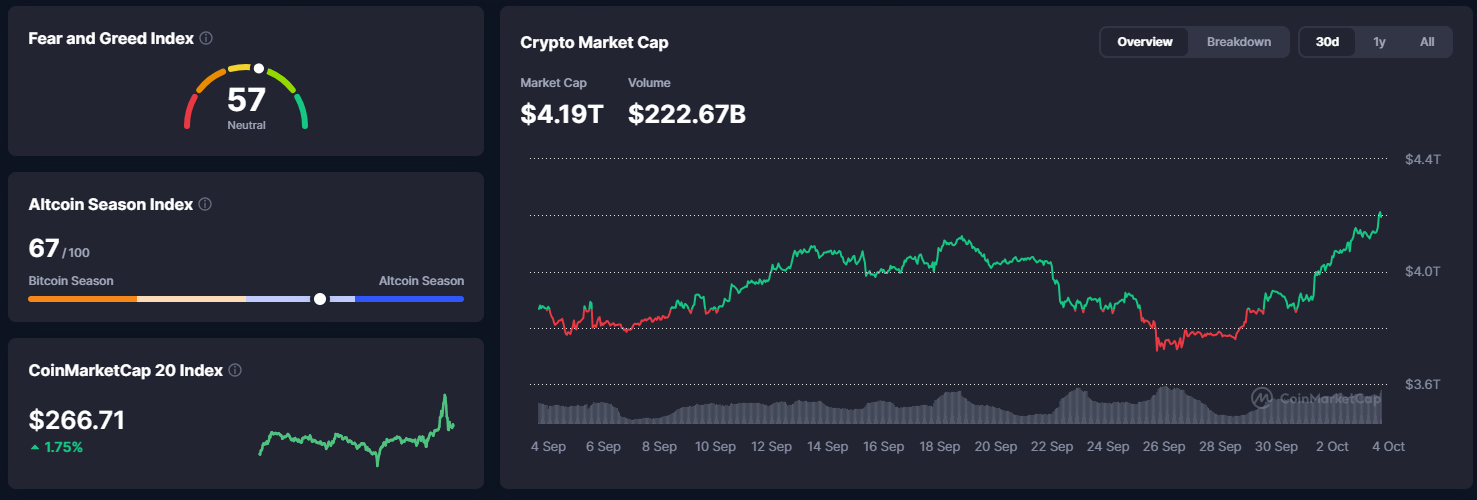Click the $4.19T market cap value
The image size is (1477, 500).
(x=561, y=114)
